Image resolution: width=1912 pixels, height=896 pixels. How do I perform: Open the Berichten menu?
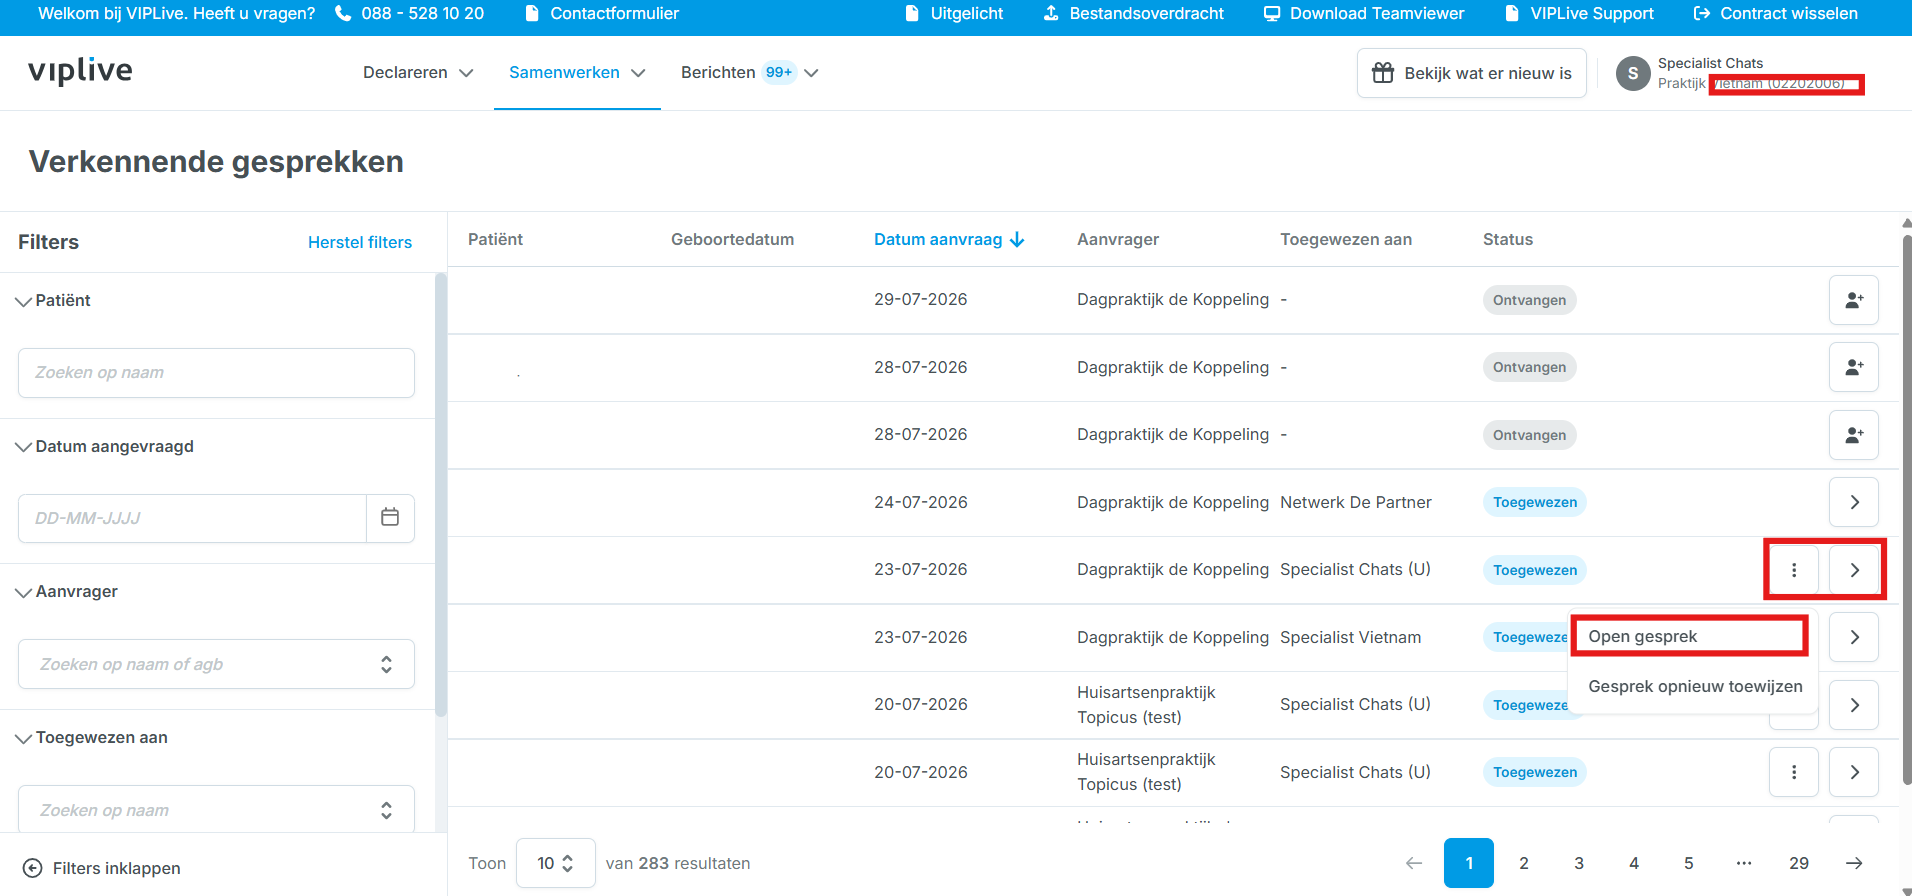(750, 72)
